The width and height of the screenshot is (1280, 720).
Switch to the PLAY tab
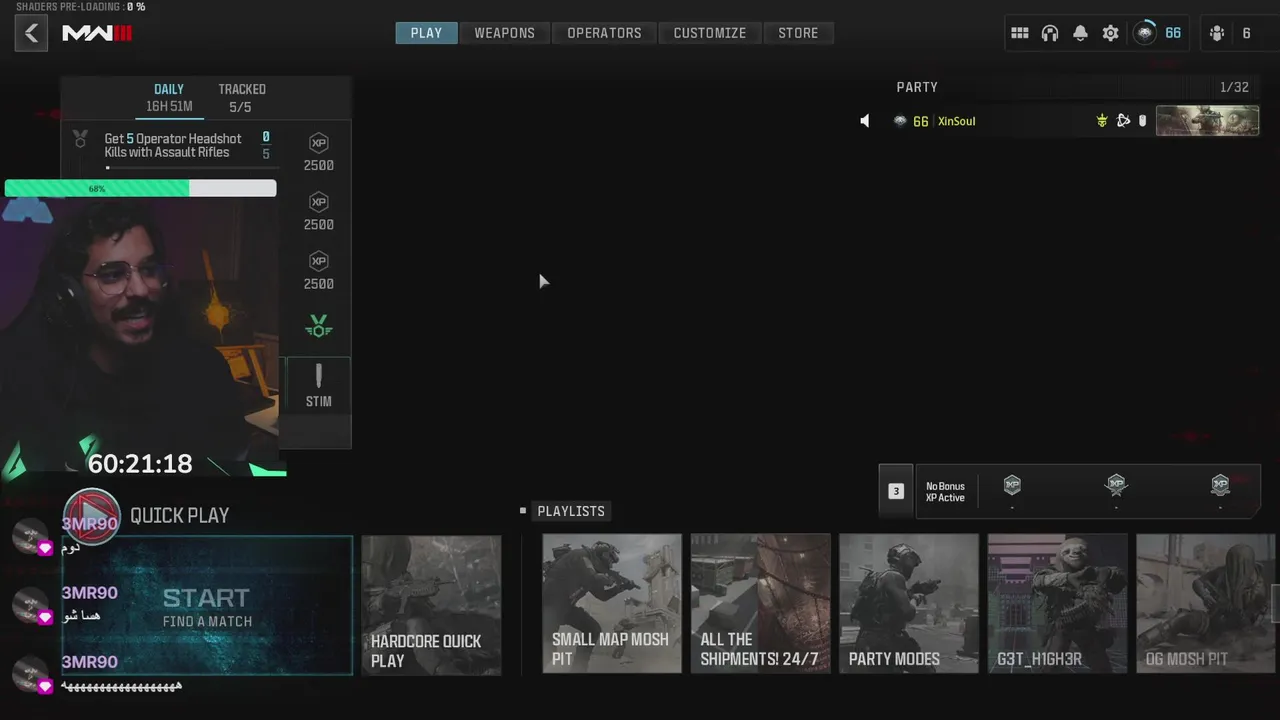pyautogui.click(x=426, y=33)
